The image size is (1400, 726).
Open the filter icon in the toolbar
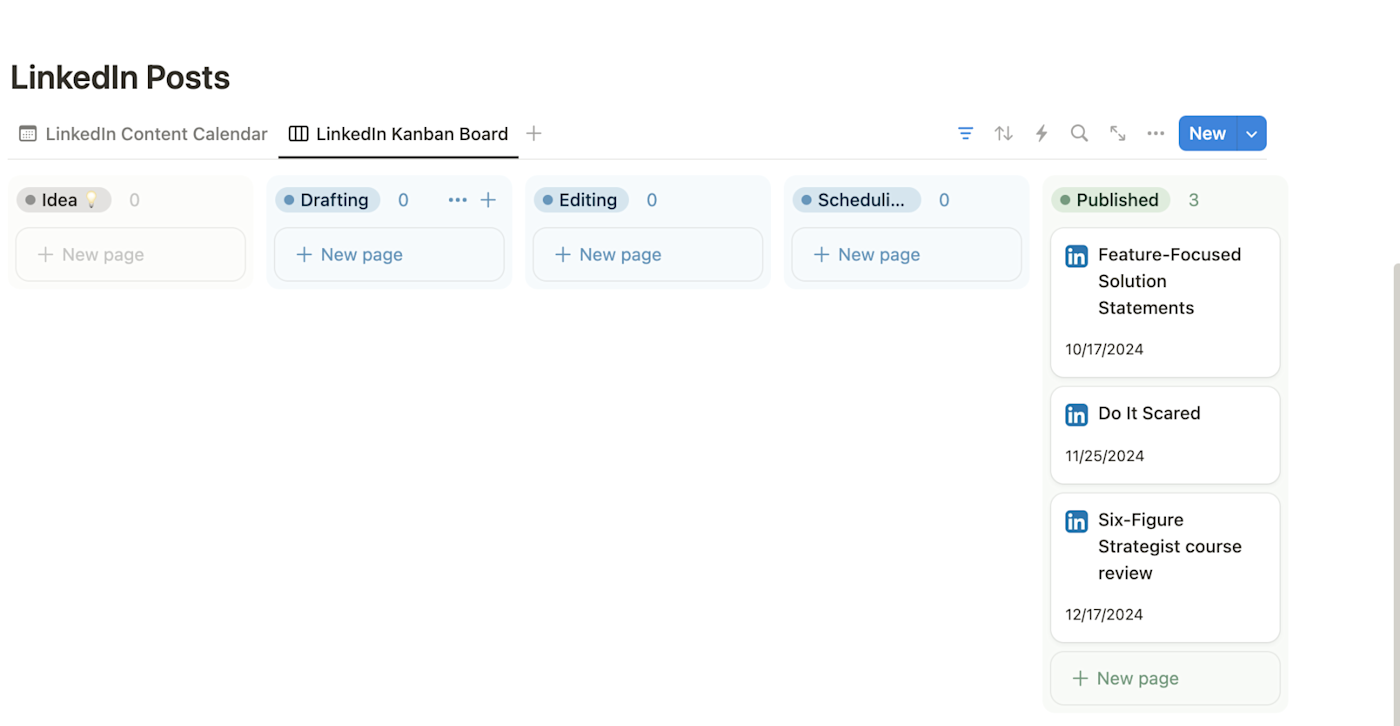[x=965, y=133]
